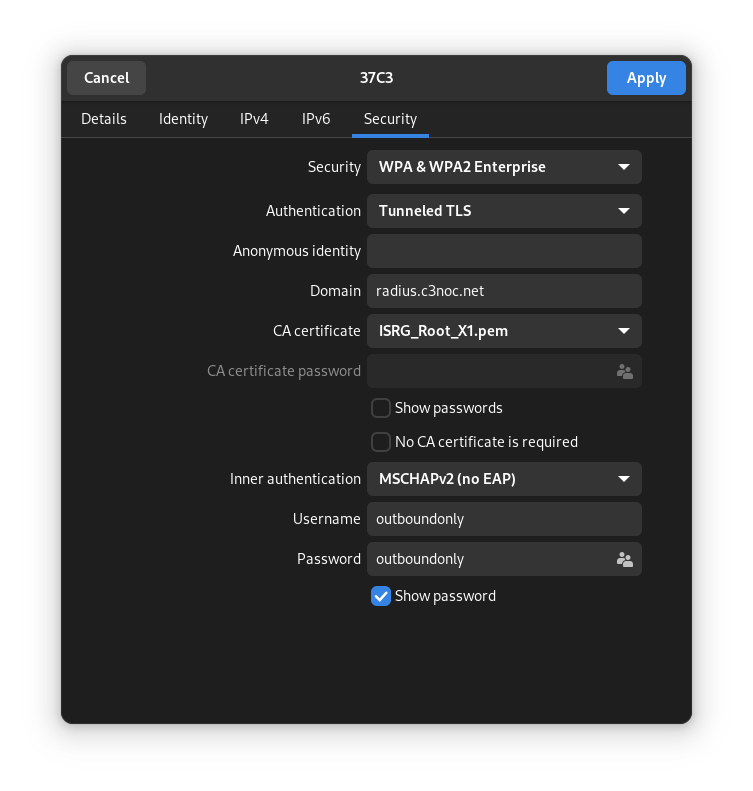
Task: Click the Anonymous identity label
Action: tap(297, 251)
